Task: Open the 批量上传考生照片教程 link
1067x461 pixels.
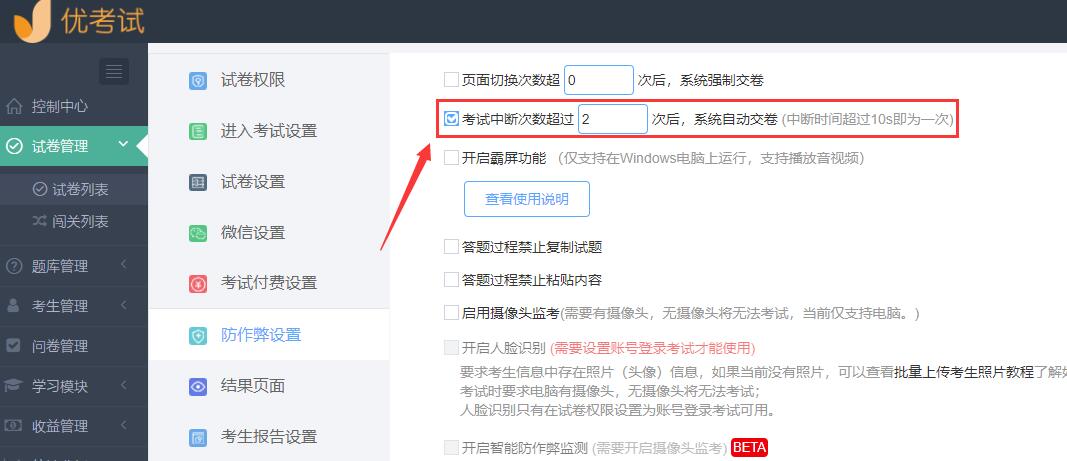Action: (964, 372)
